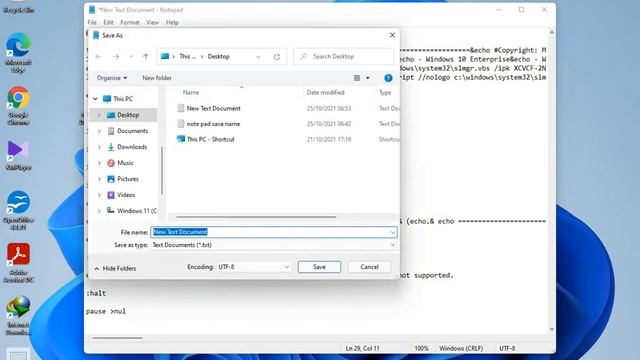Change the view layout icon
The width and height of the screenshot is (640, 360).
pos(357,78)
